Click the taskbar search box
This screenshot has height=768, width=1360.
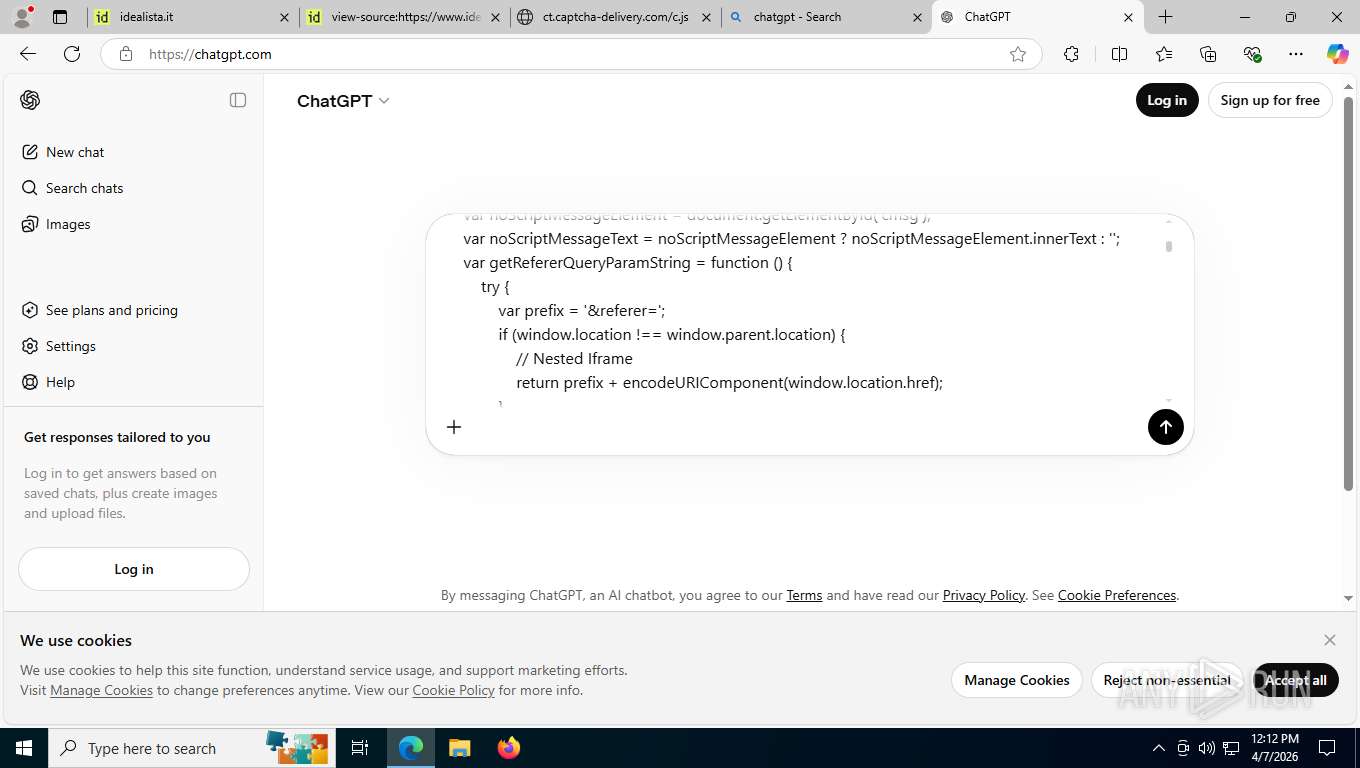tap(190, 748)
